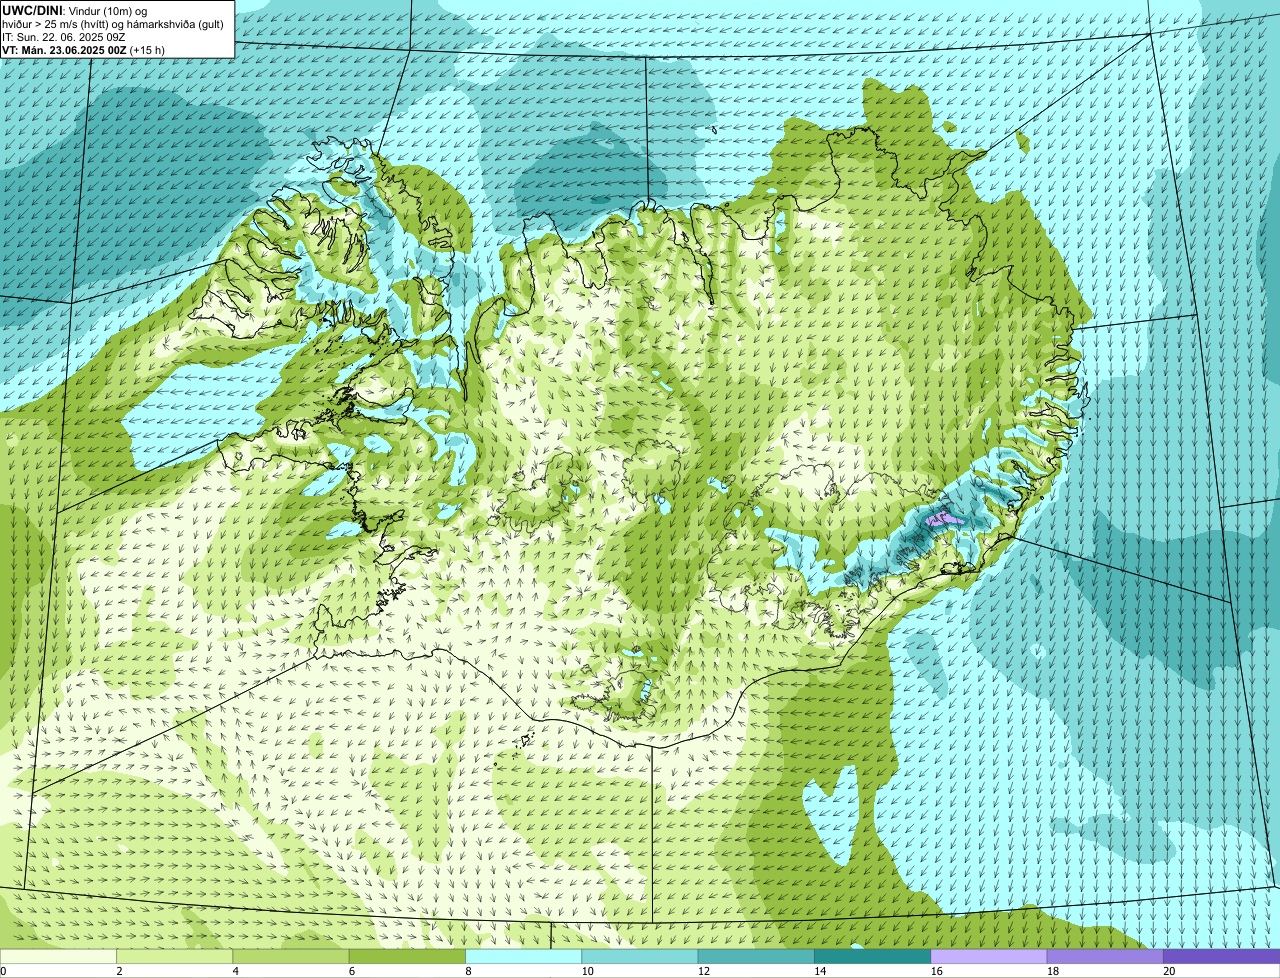This screenshot has width=1280, height=978.
Task: Click the light cyan 8–10 m/s legend swatch
Action: click(523, 956)
